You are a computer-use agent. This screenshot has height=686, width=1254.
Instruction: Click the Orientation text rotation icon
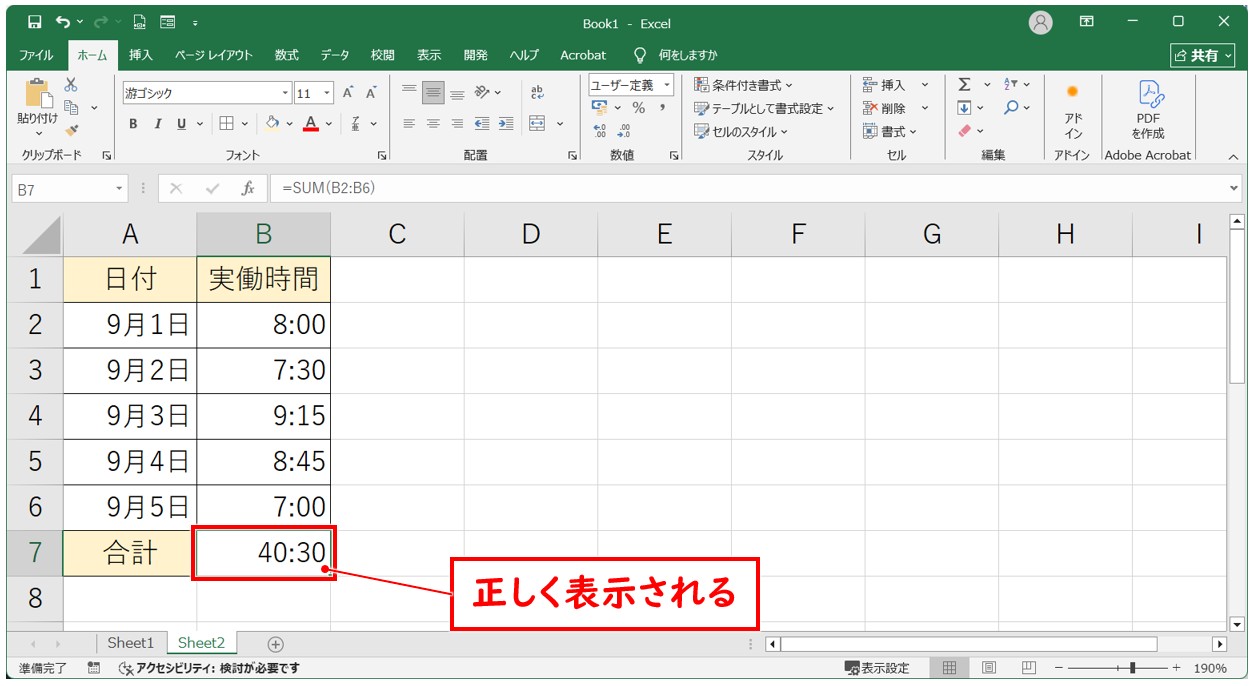click(x=482, y=93)
